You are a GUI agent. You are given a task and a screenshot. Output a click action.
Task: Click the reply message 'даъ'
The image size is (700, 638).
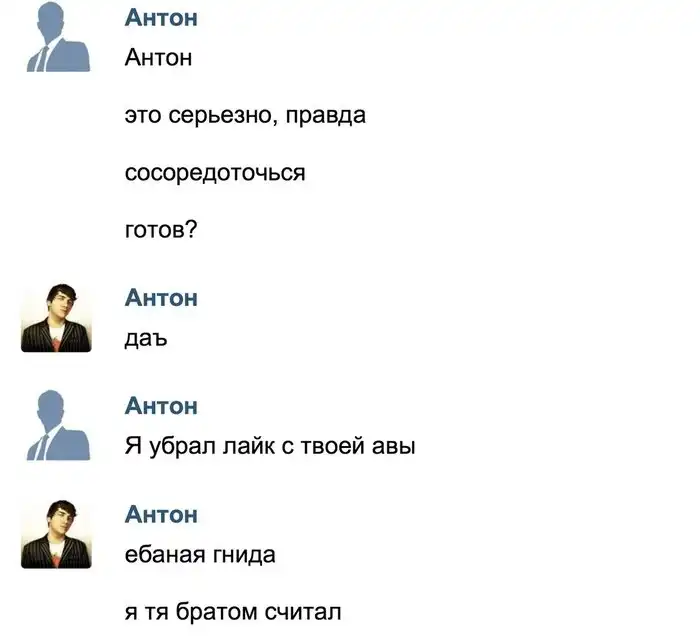point(146,339)
